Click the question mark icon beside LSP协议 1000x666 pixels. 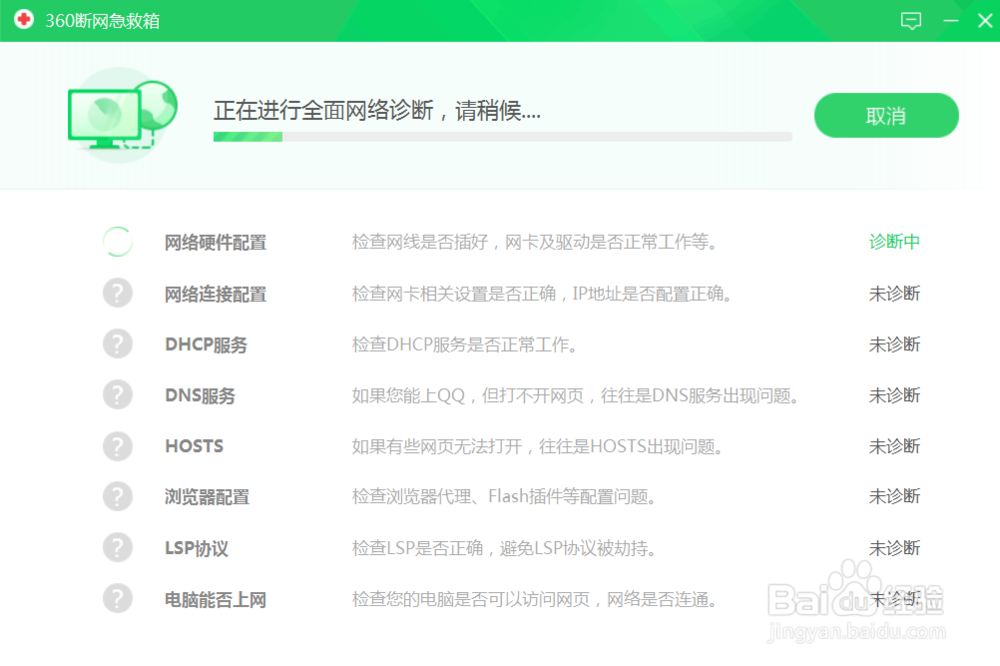(117, 548)
